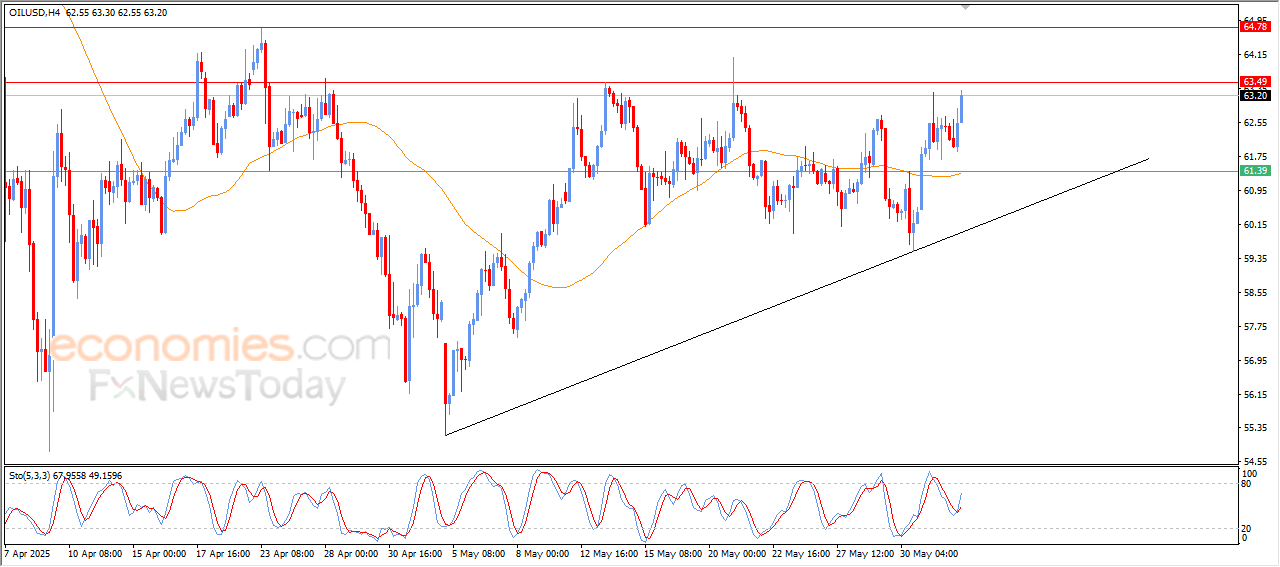Click the 10 Apr 08:00 time label

pos(95,552)
